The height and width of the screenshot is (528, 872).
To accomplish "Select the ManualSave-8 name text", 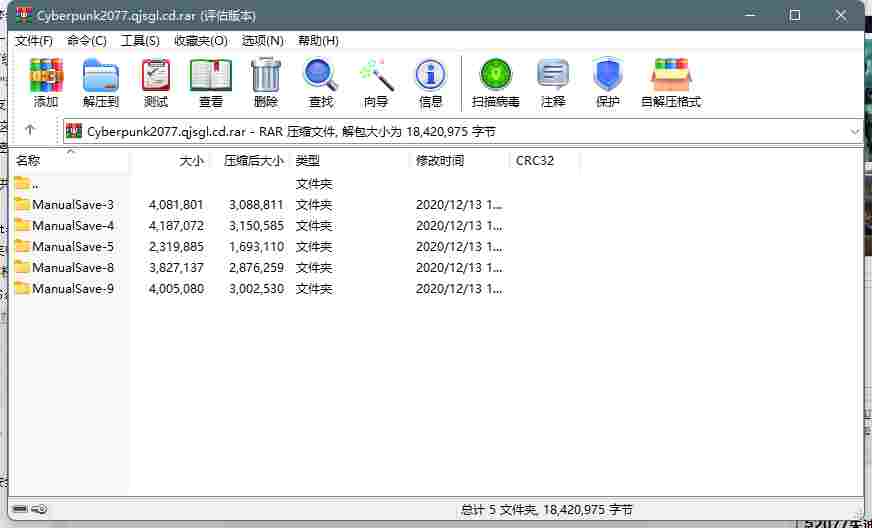I will coord(73,268).
